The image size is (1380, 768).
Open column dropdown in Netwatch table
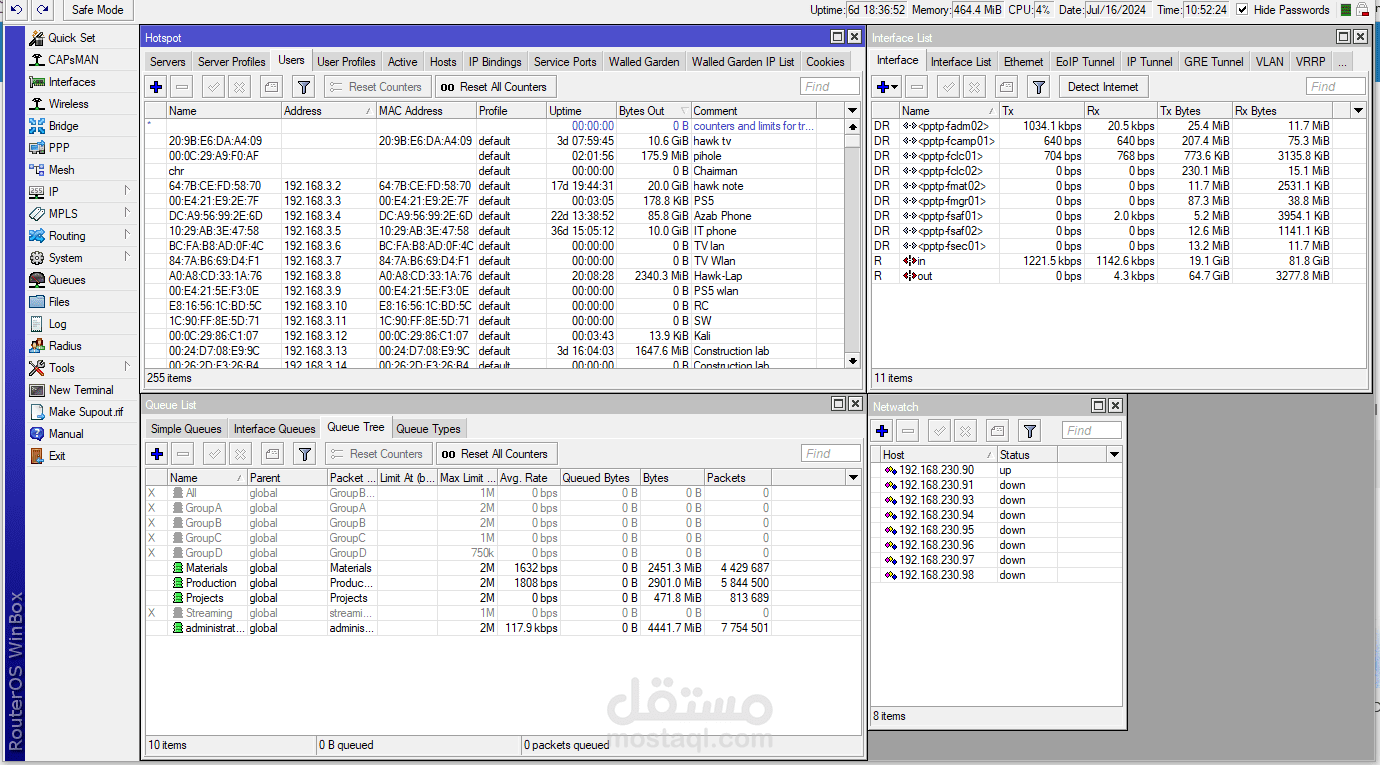pos(1114,455)
